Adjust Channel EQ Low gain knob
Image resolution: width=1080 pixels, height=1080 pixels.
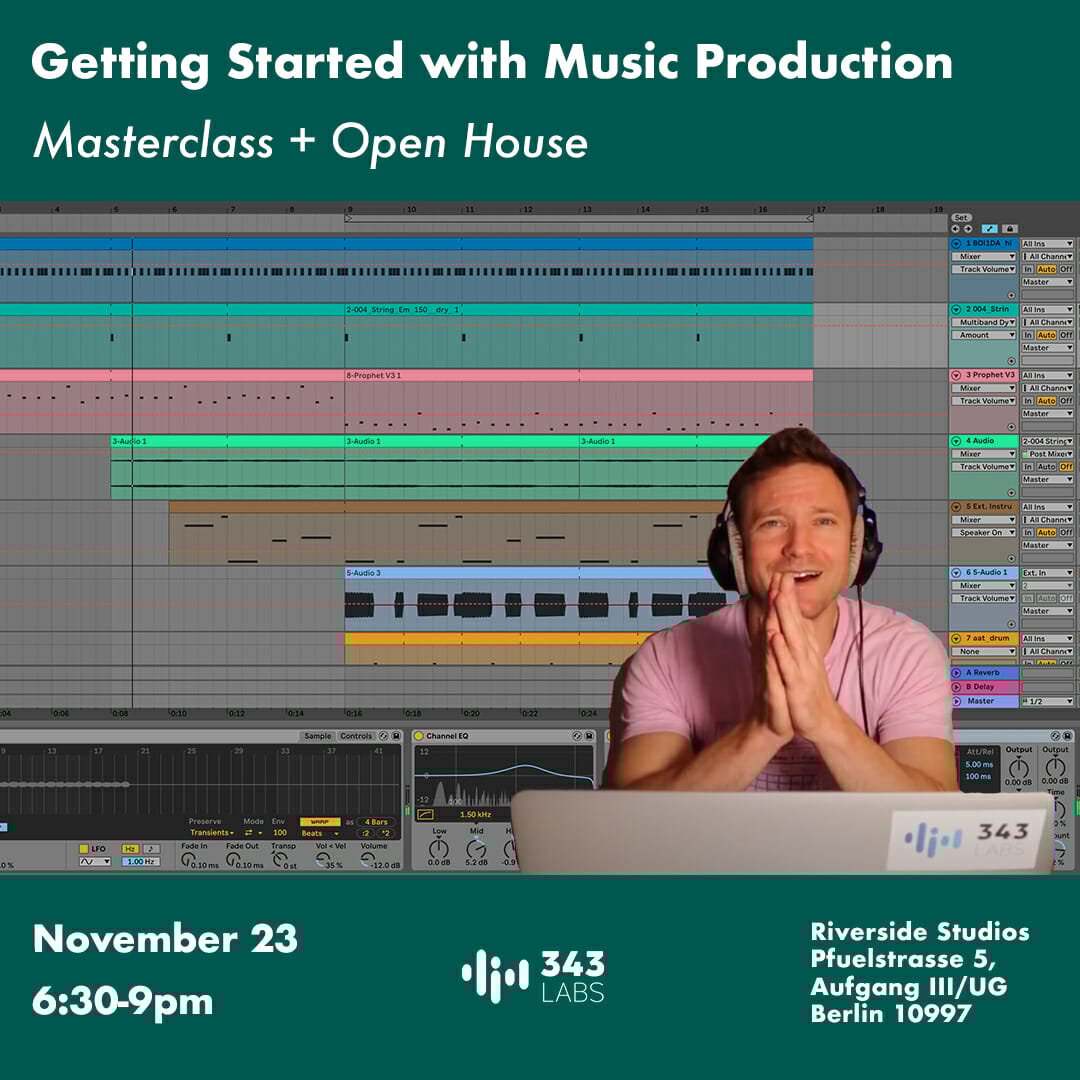pyautogui.click(x=439, y=849)
